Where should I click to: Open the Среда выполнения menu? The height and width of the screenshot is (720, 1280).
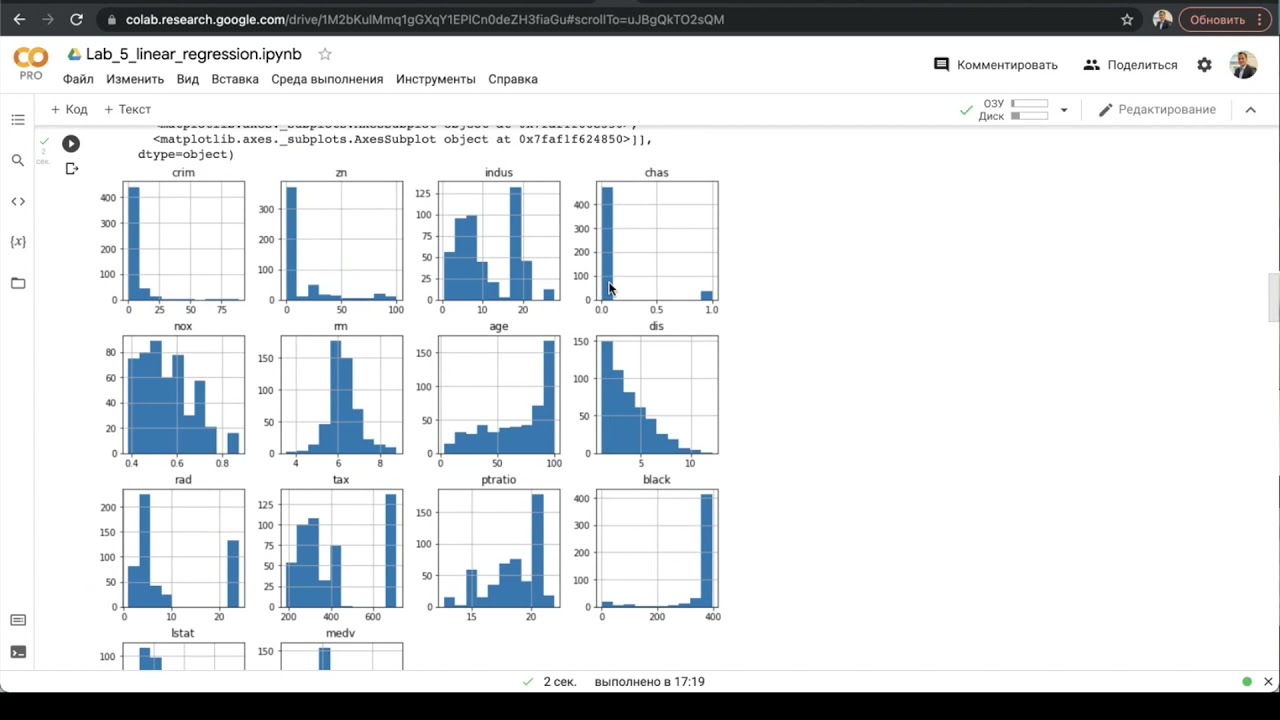(x=327, y=79)
